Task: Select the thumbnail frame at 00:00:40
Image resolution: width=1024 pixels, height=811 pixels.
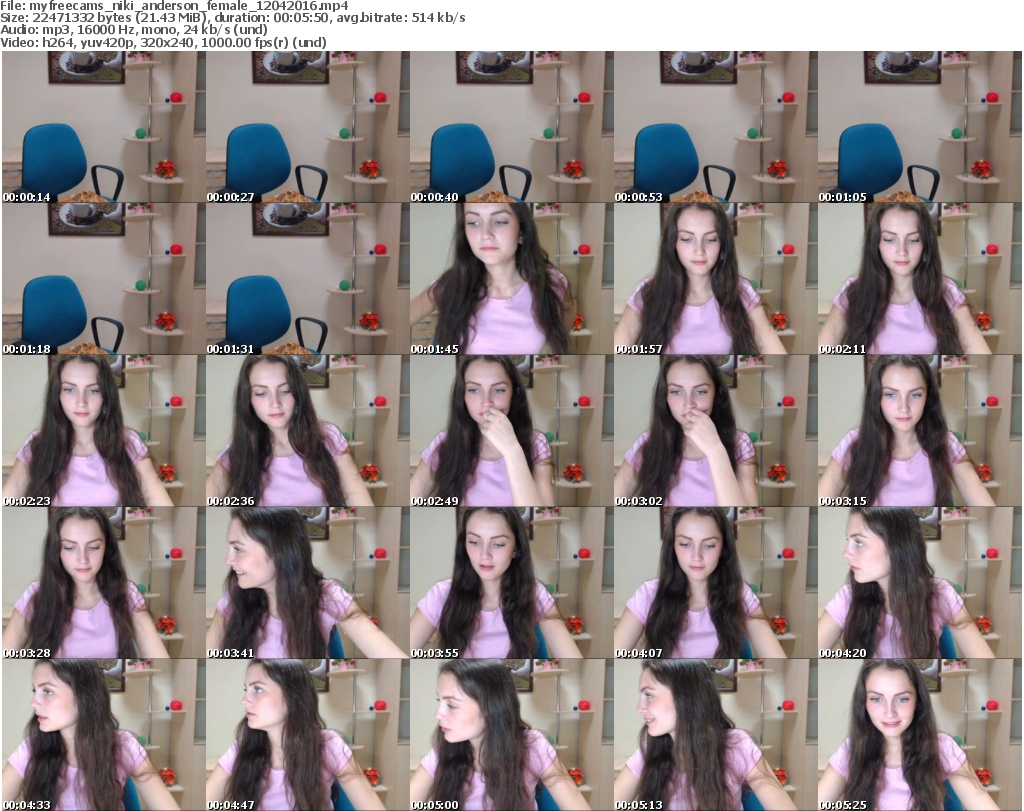Action: point(511,127)
